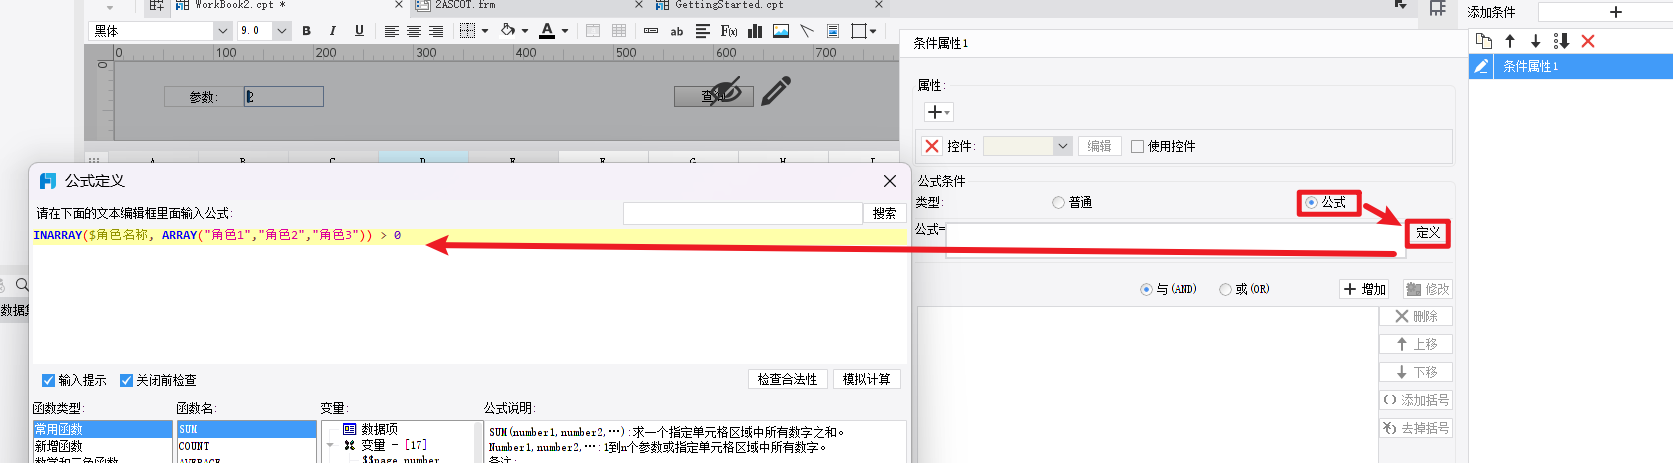Open the add-property plus dropdown under 属性
The image size is (1673, 463).
click(x=938, y=112)
